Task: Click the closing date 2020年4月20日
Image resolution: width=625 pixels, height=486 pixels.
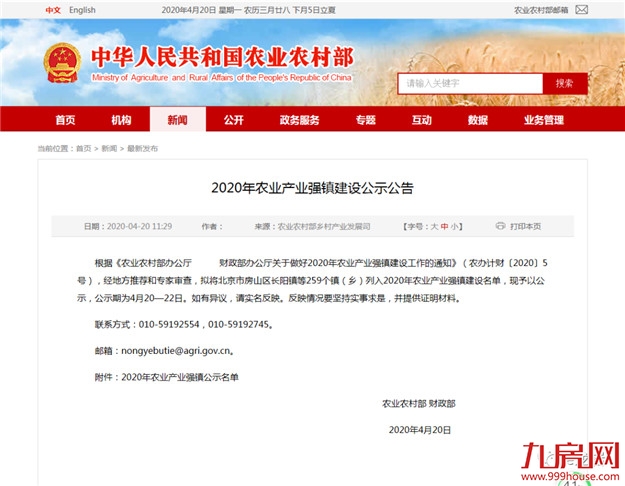Action: pyautogui.click(x=420, y=430)
